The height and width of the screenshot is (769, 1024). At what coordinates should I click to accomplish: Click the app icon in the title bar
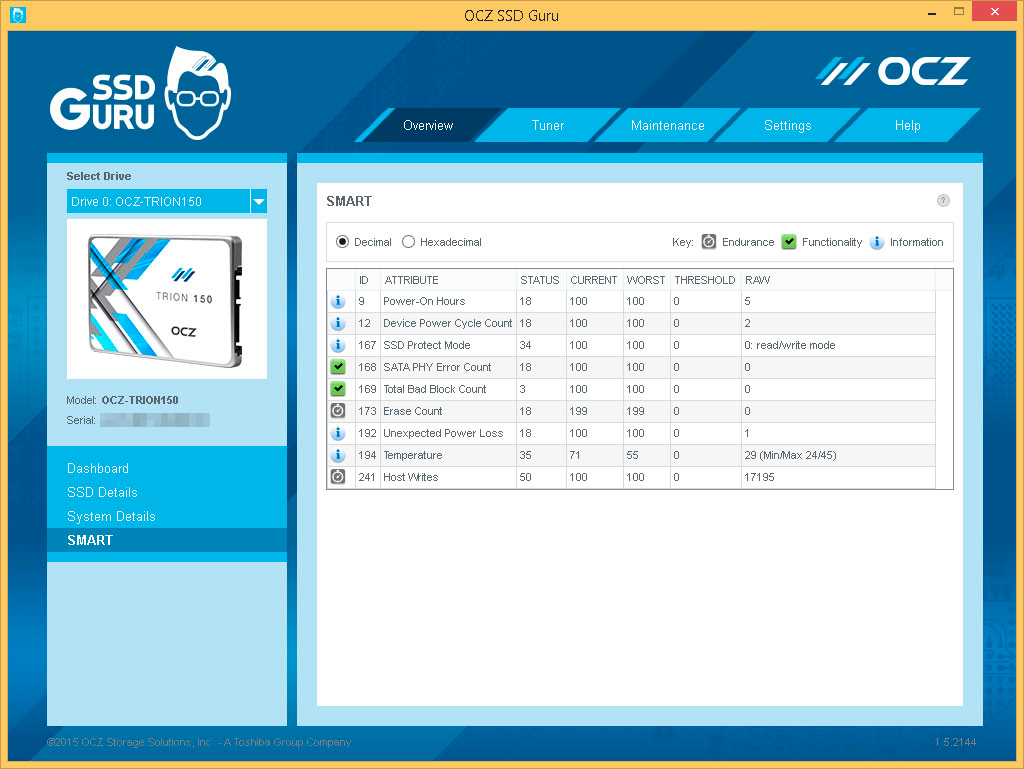pyautogui.click(x=18, y=14)
